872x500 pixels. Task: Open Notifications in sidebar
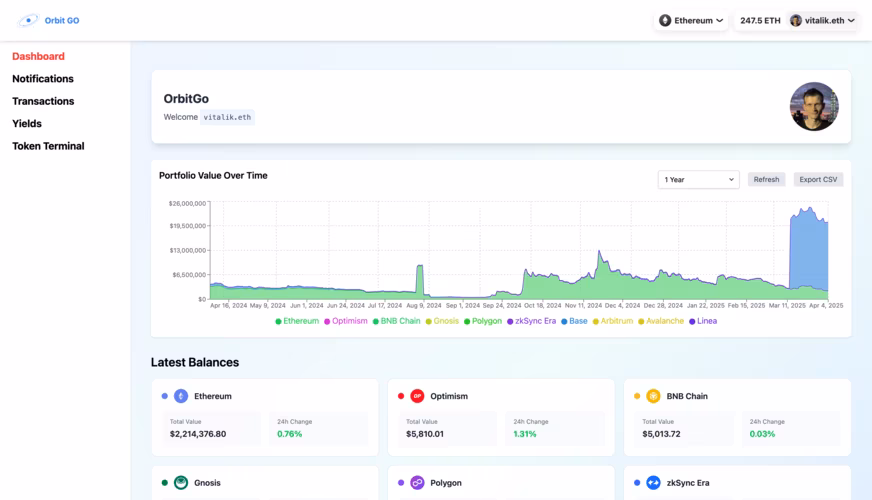click(x=43, y=79)
